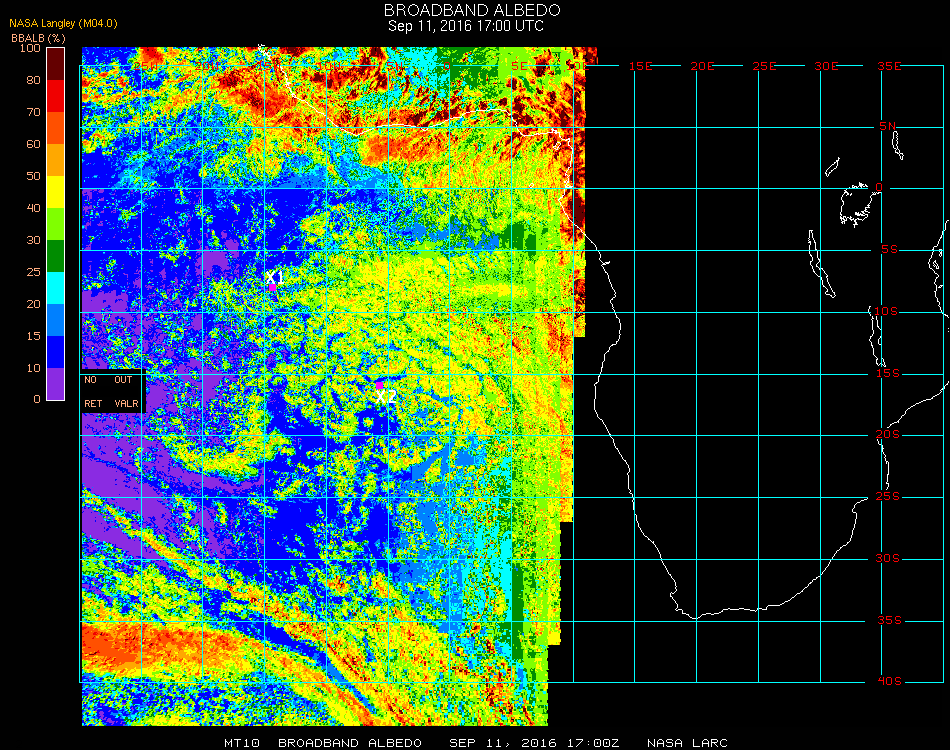
Task: Click the SEP 11, 2016 17:00Z footer text
Action: (x=534, y=743)
